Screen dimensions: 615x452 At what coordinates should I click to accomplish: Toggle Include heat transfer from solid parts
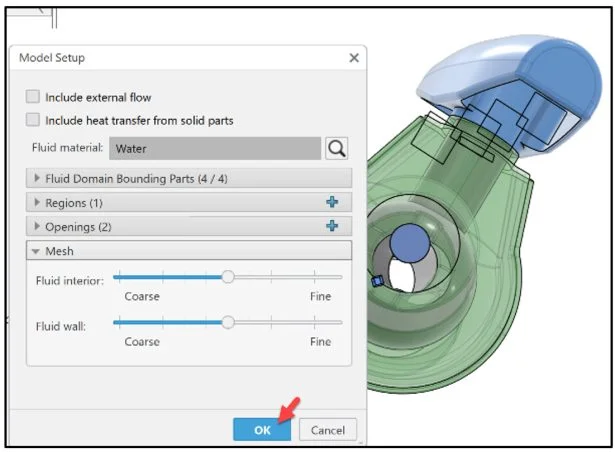[33, 120]
